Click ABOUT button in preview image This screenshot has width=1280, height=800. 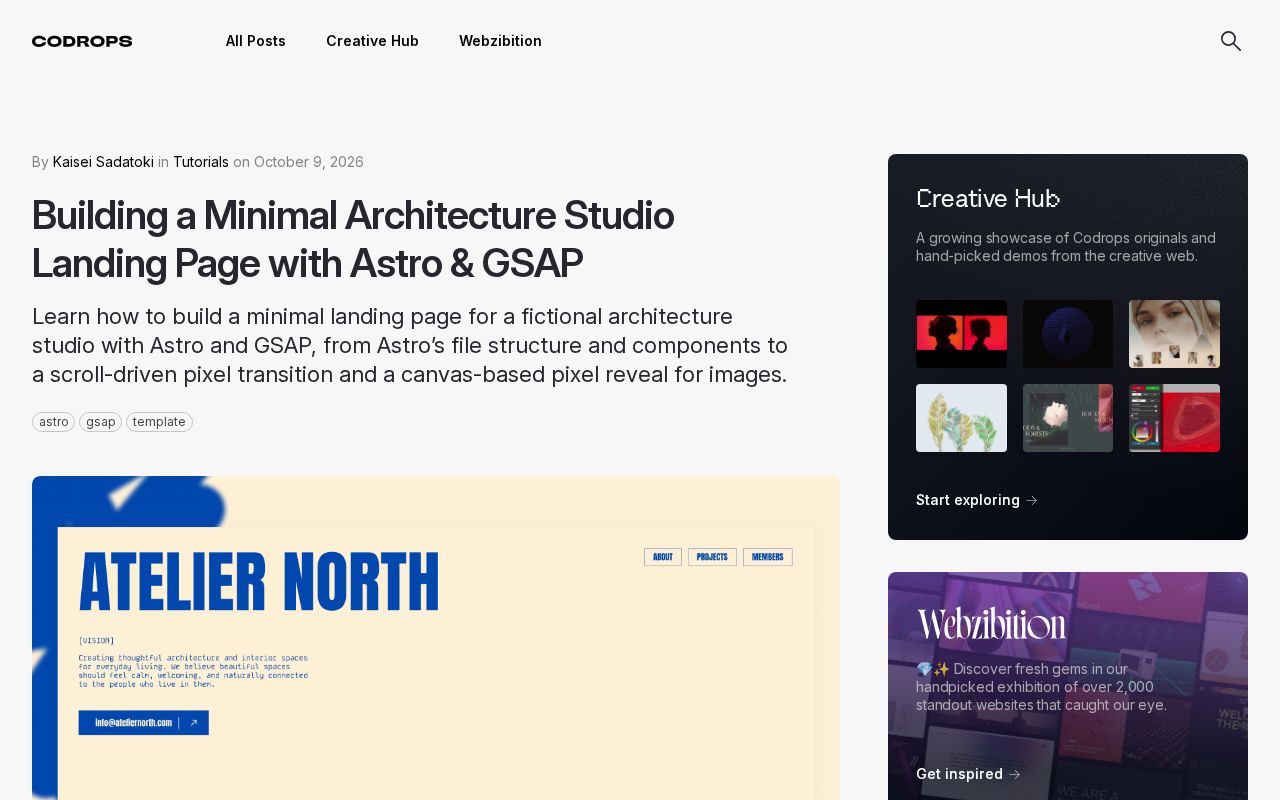[663, 557]
